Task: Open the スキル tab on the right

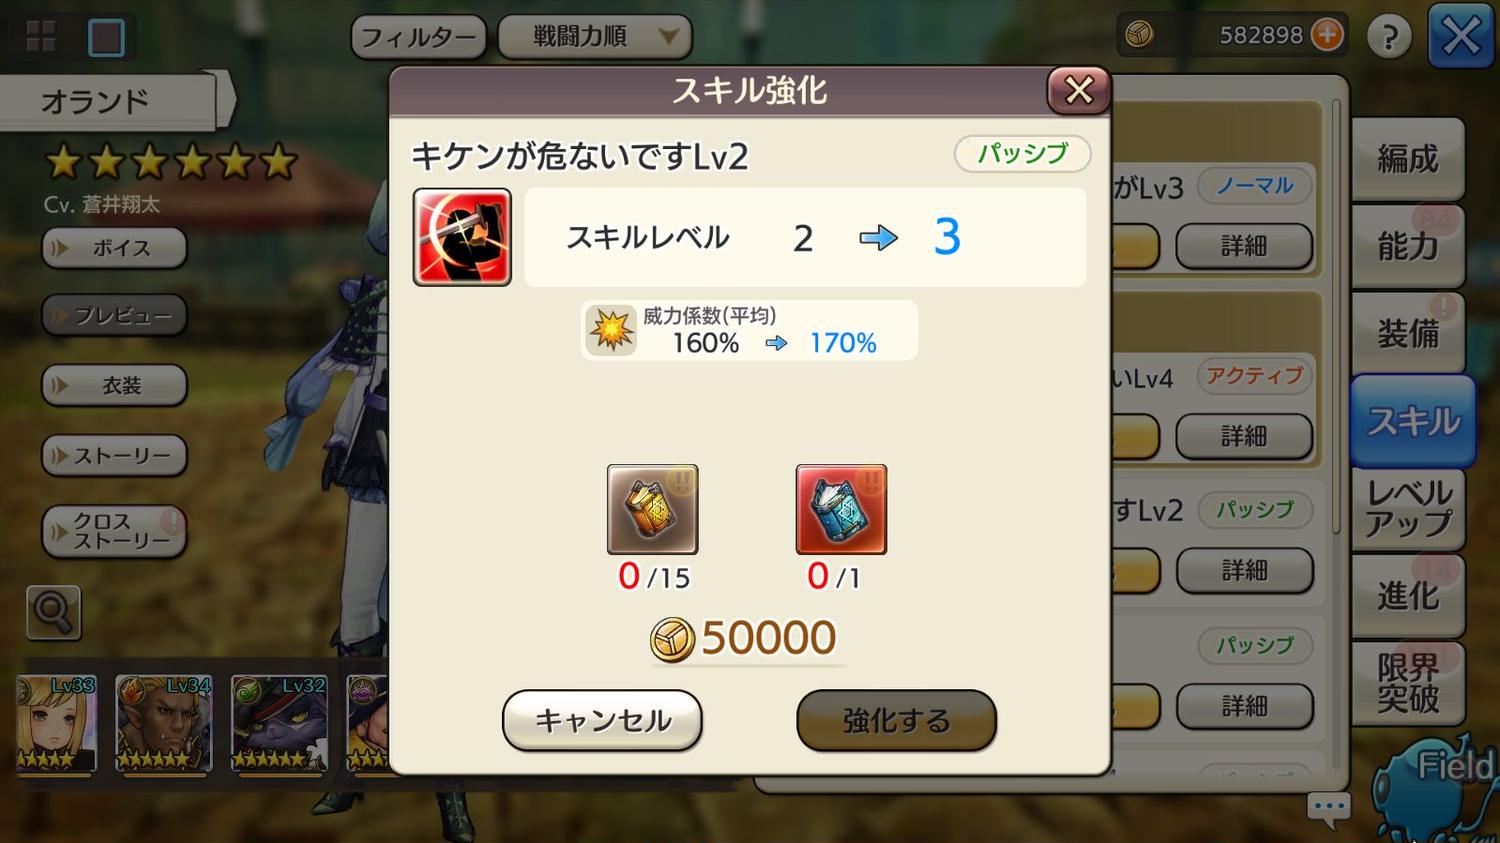Action: point(1413,421)
